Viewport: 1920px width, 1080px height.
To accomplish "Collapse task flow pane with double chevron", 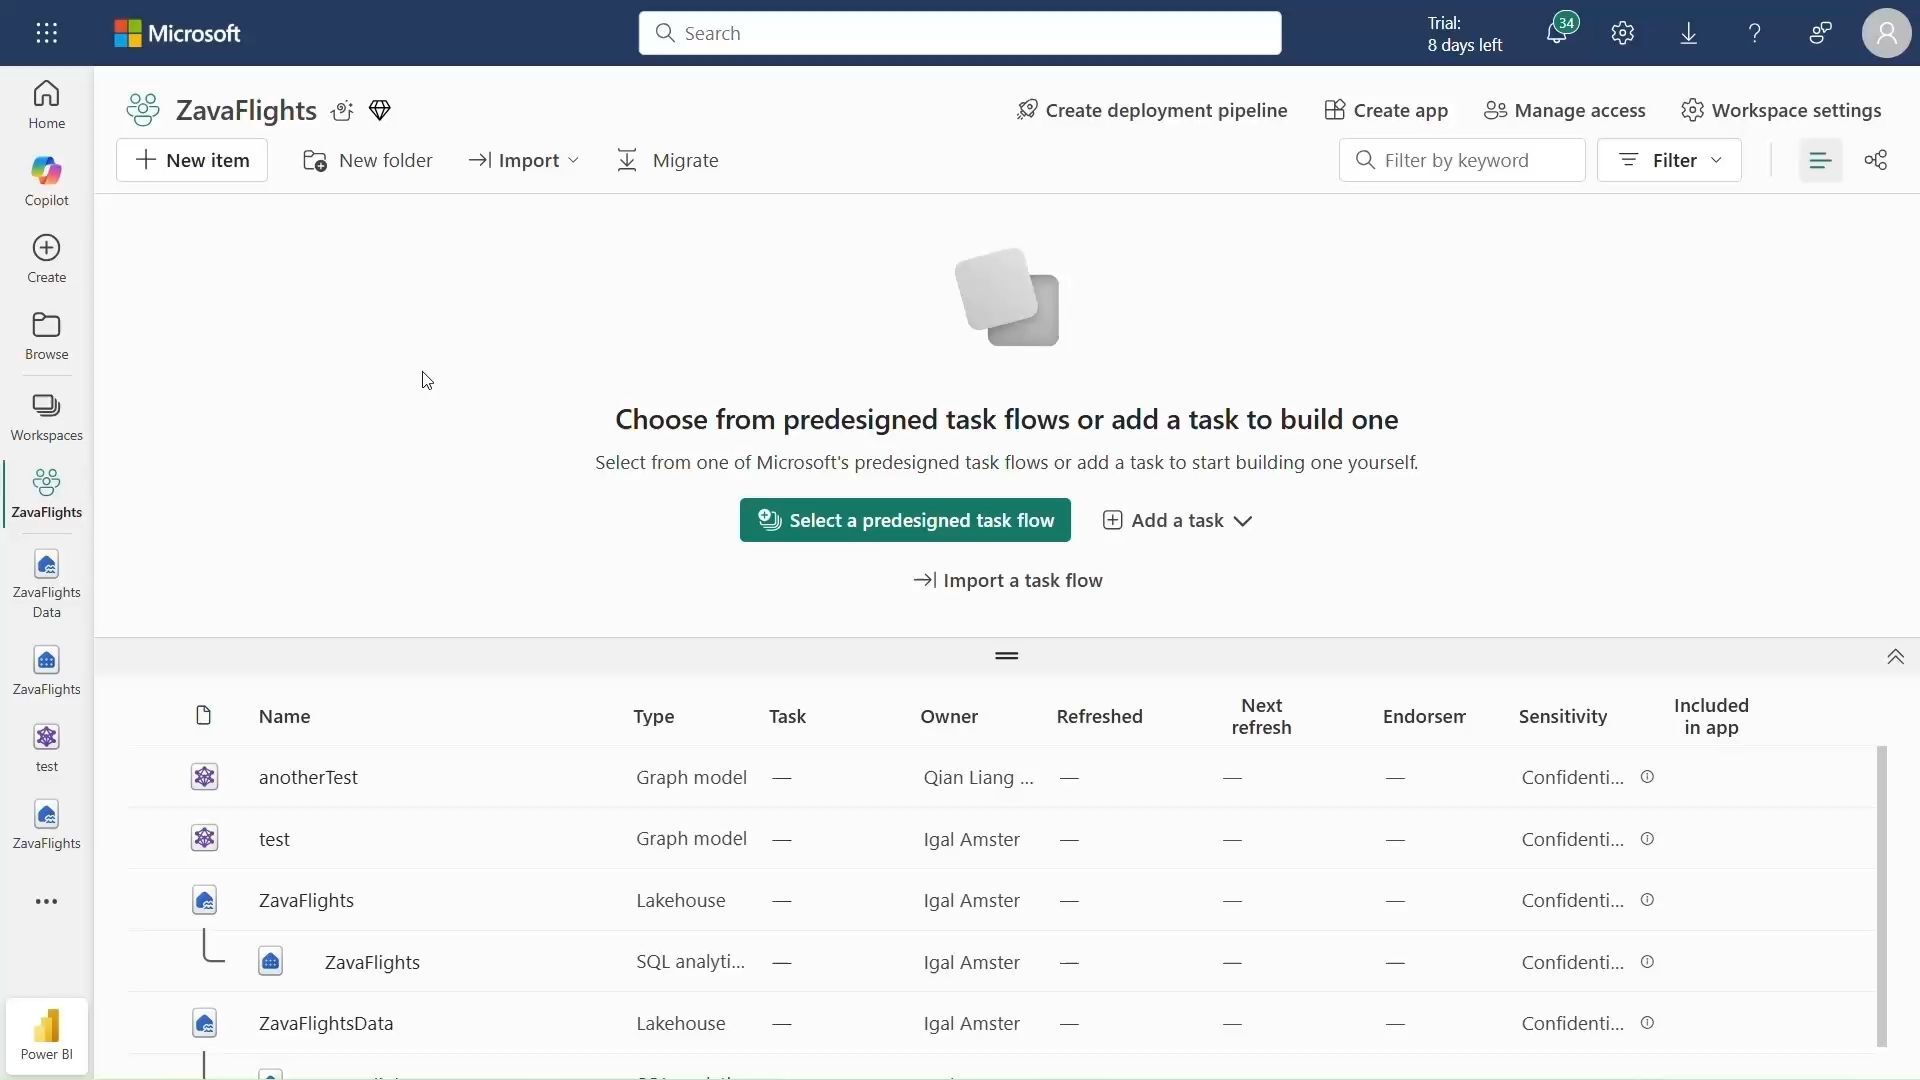I will click(x=1894, y=657).
